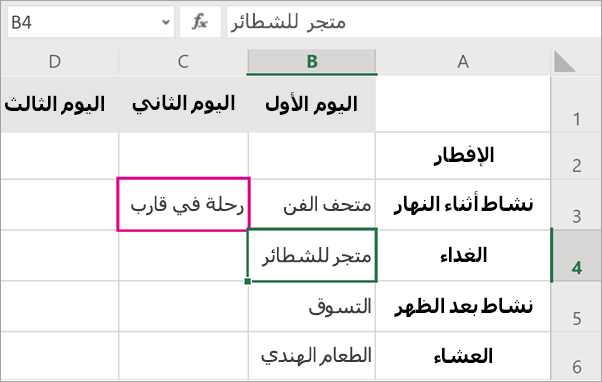Select row 2 header
Screen dimensions: 602x382
click(x=576, y=156)
